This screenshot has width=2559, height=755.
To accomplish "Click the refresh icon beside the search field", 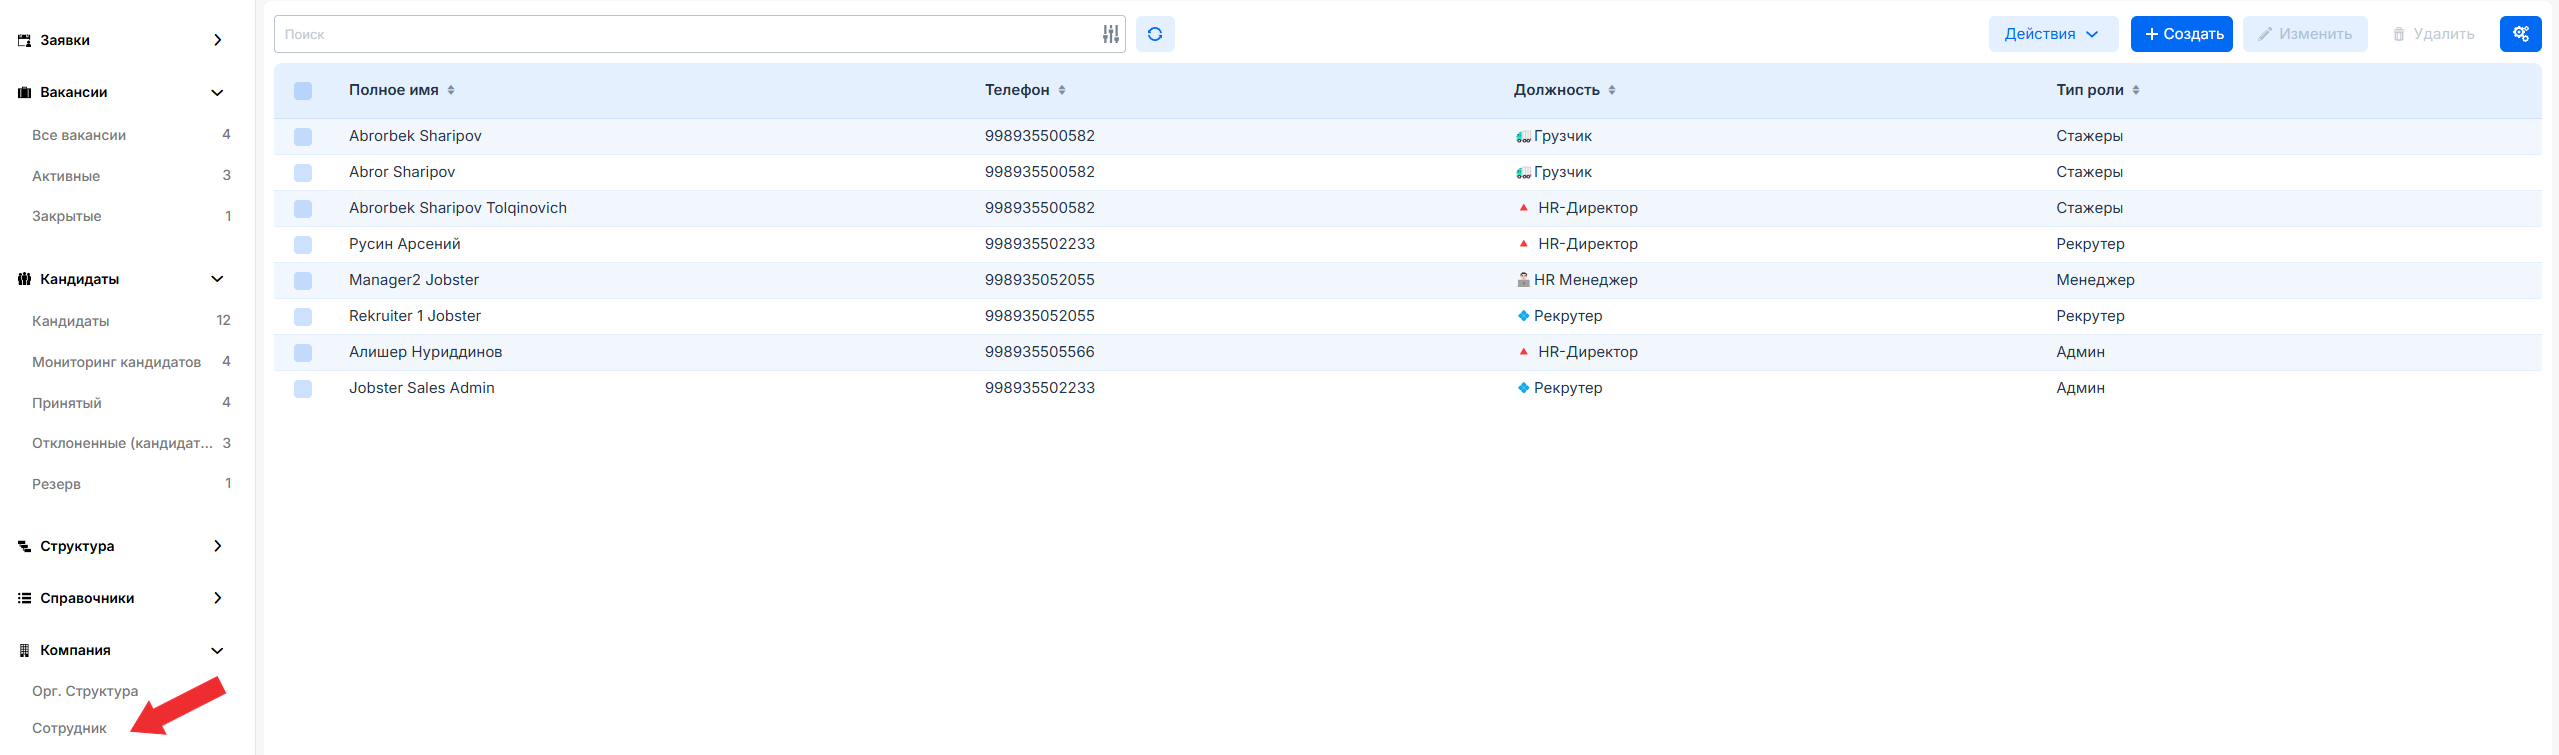I will coord(1154,34).
